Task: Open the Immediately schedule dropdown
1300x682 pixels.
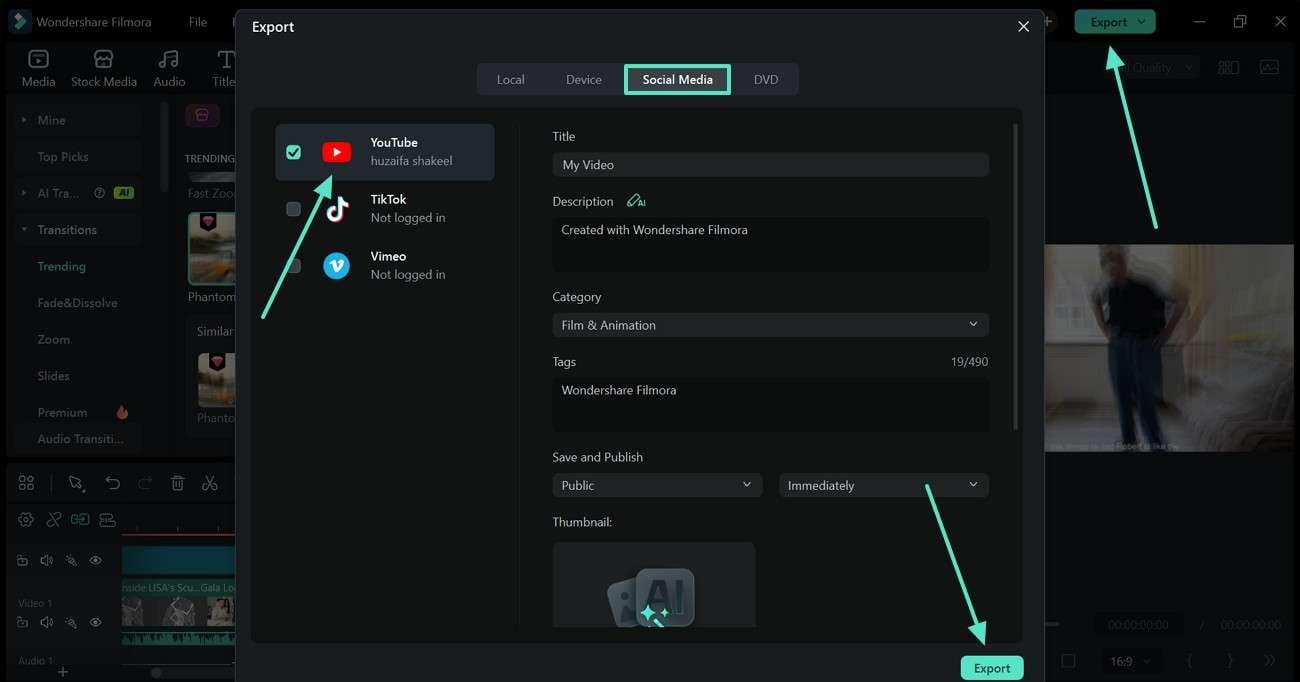Action: pos(884,485)
